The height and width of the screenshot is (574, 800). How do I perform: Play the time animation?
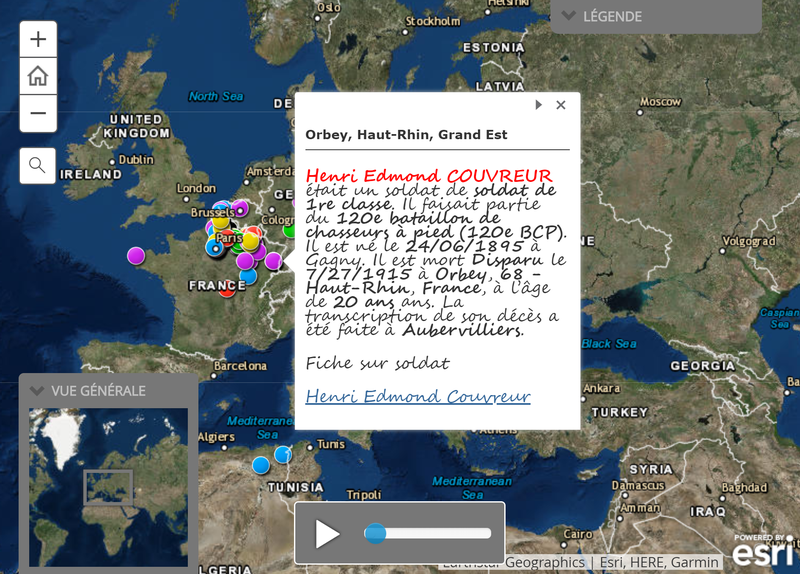coord(327,534)
